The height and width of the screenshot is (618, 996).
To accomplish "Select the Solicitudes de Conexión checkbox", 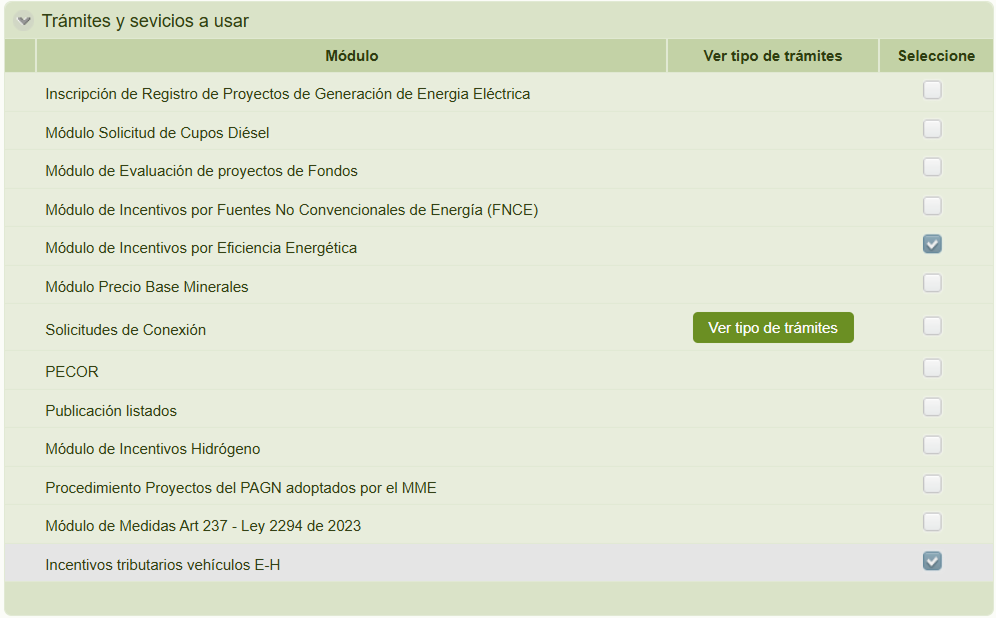I will tap(932, 326).
